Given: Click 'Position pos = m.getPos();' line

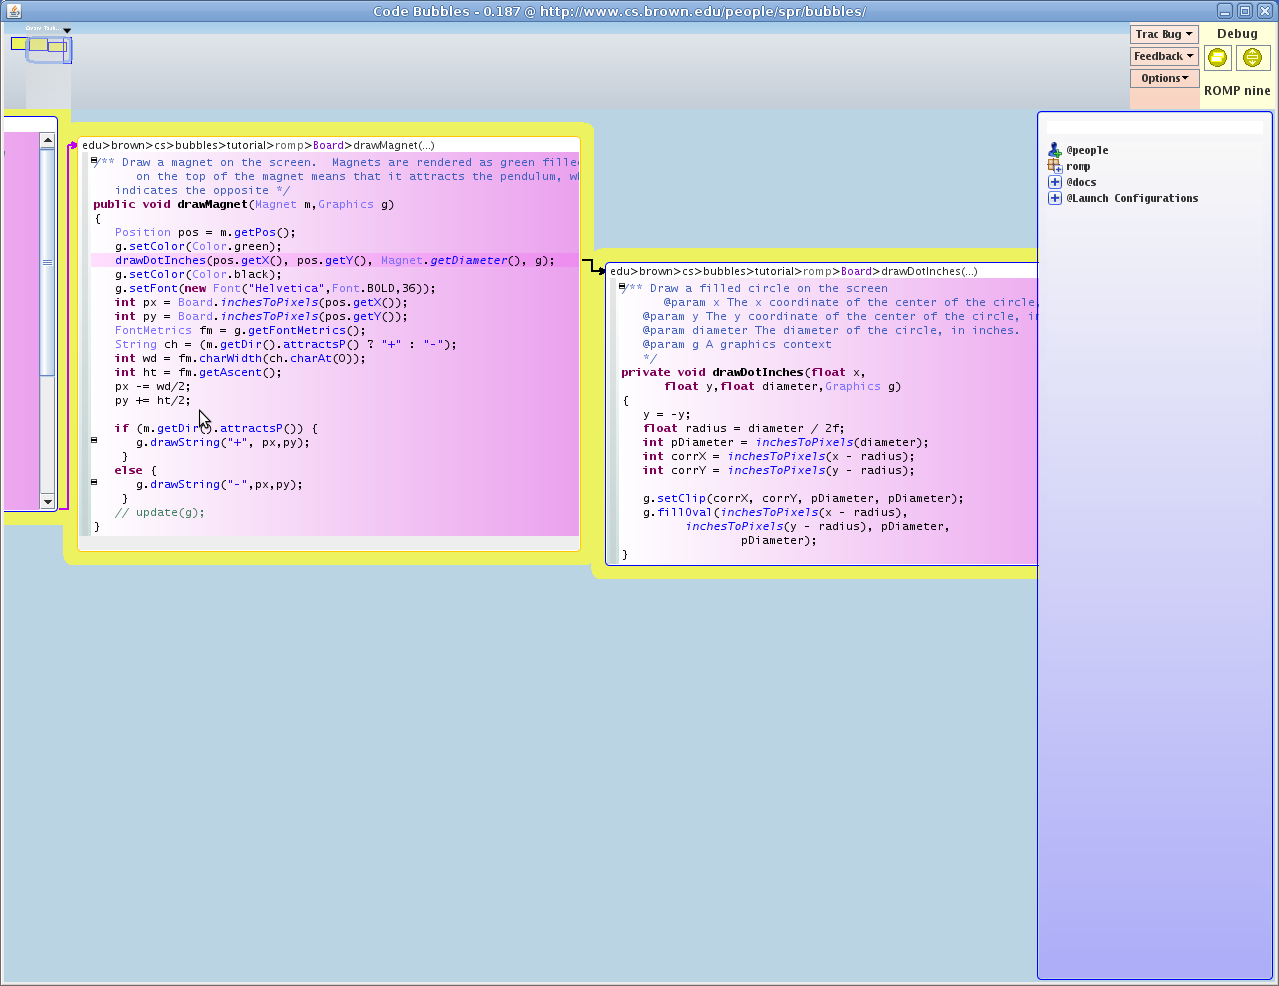Looking at the screenshot, I should tap(205, 232).
